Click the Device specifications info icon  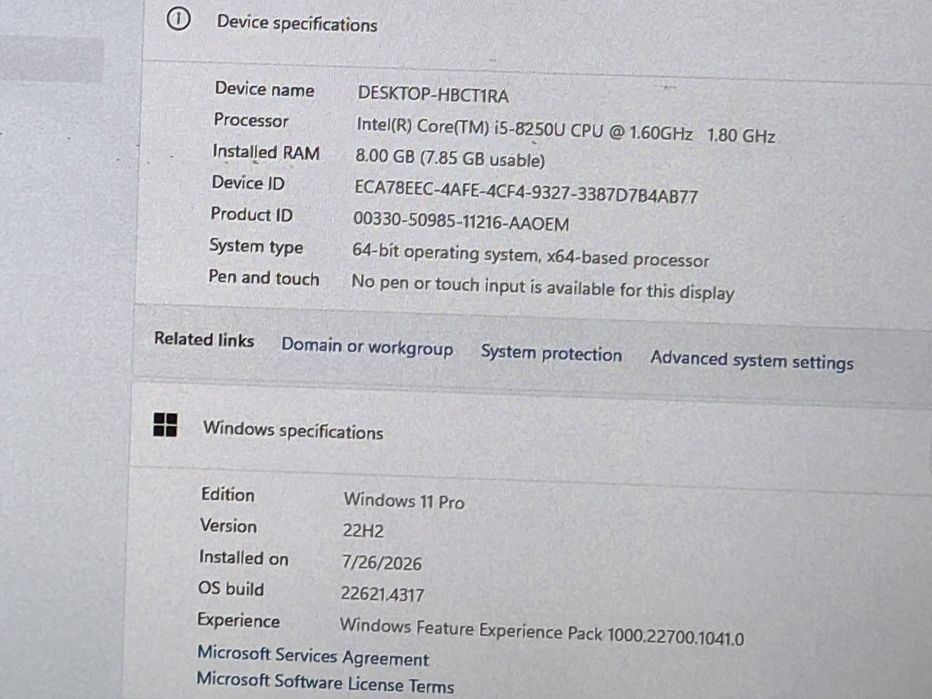tap(178, 20)
